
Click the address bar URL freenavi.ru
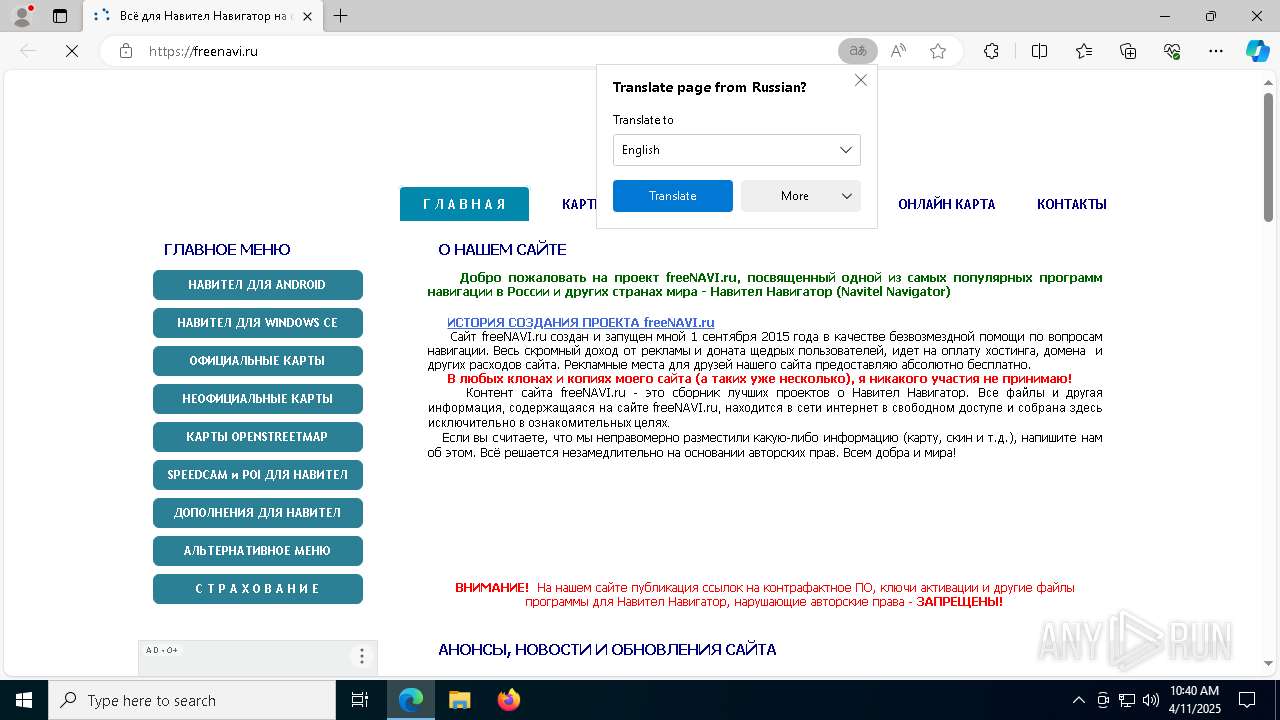203,51
